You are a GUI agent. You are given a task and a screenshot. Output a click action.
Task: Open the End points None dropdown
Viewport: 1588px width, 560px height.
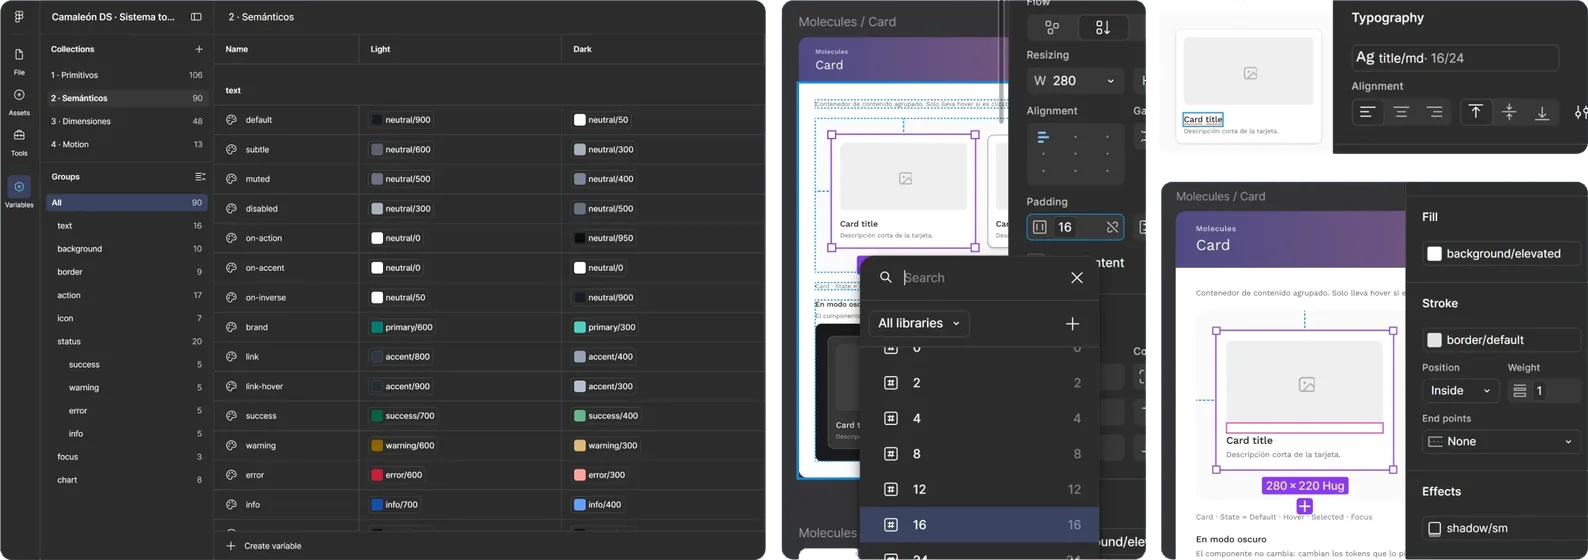1500,441
